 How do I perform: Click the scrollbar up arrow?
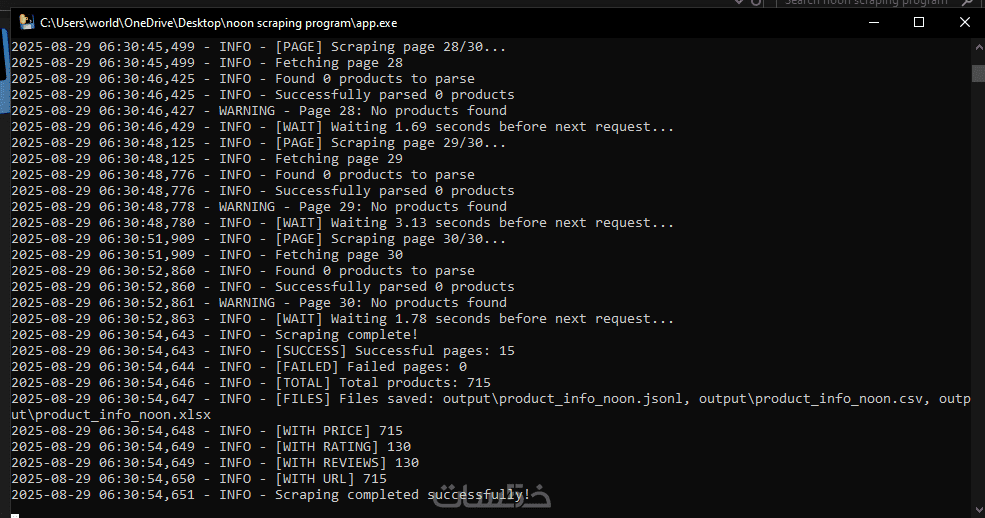point(978,46)
